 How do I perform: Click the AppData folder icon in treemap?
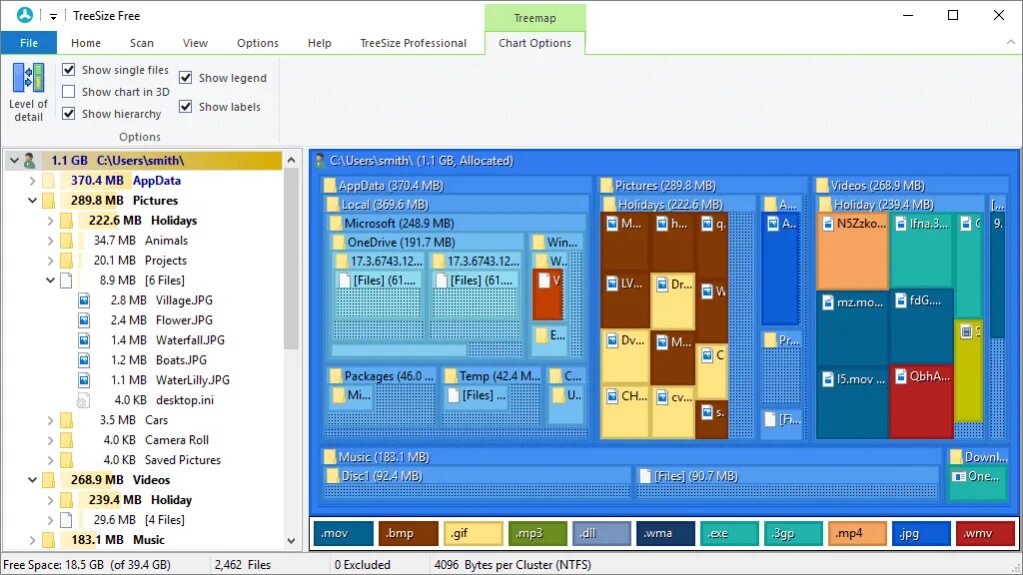329,185
